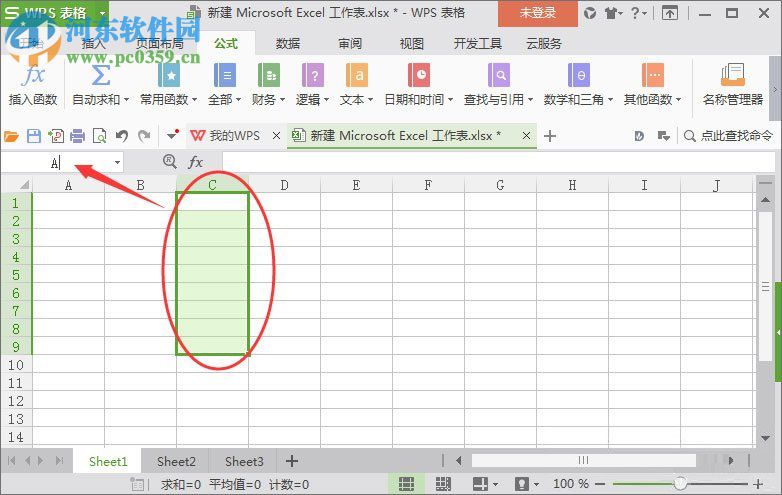
Task: Click the Open folder icon in quick toolbar
Action: tap(11, 136)
